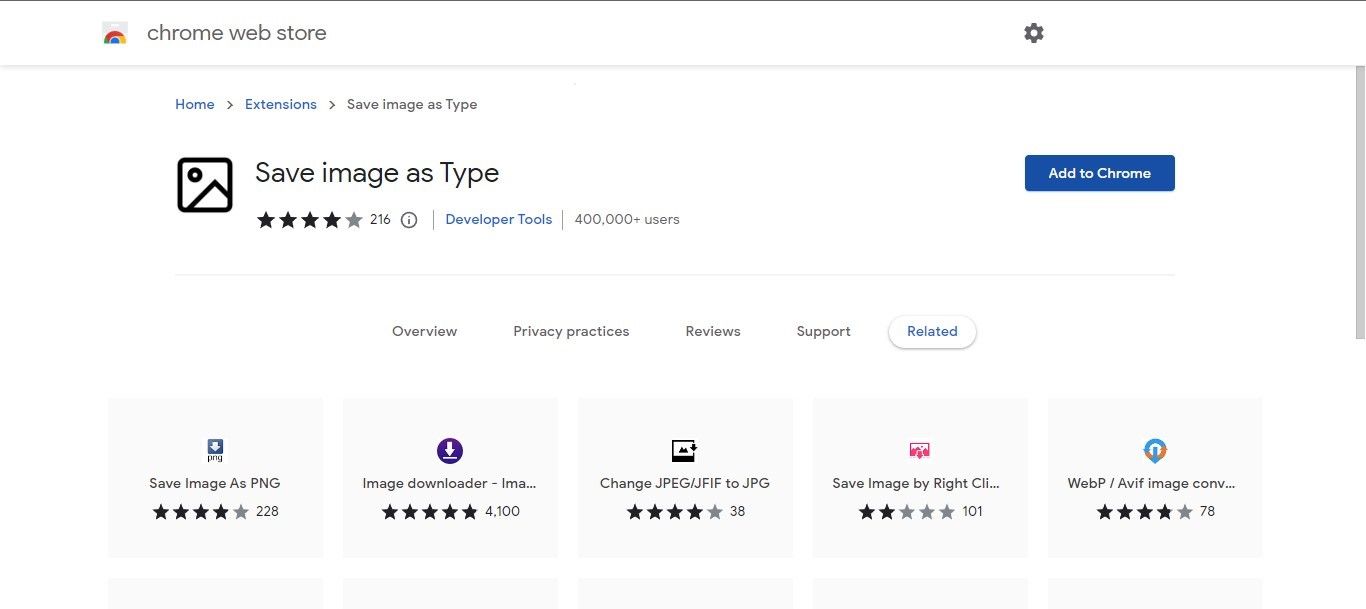The width and height of the screenshot is (1366, 609).
Task: Open the Developer Tools category link
Action: coord(498,219)
